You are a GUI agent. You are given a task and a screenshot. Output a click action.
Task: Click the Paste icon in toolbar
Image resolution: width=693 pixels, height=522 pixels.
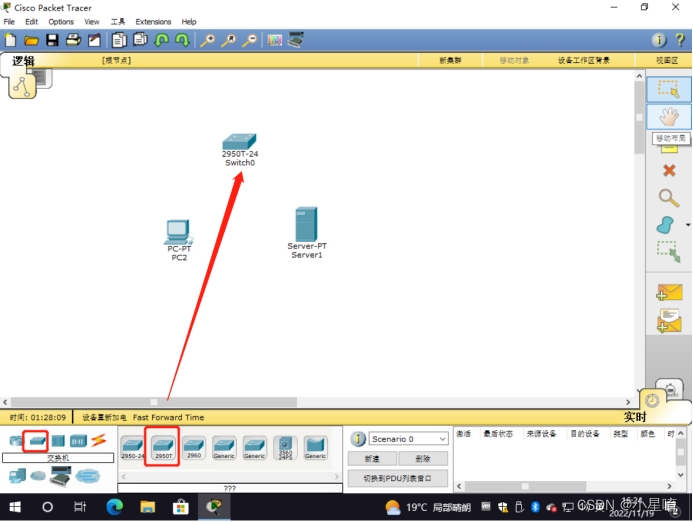(140, 40)
